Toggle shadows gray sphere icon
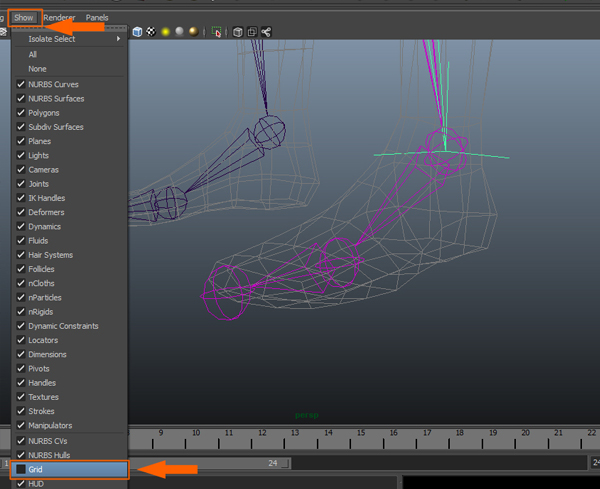 pos(179,32)
